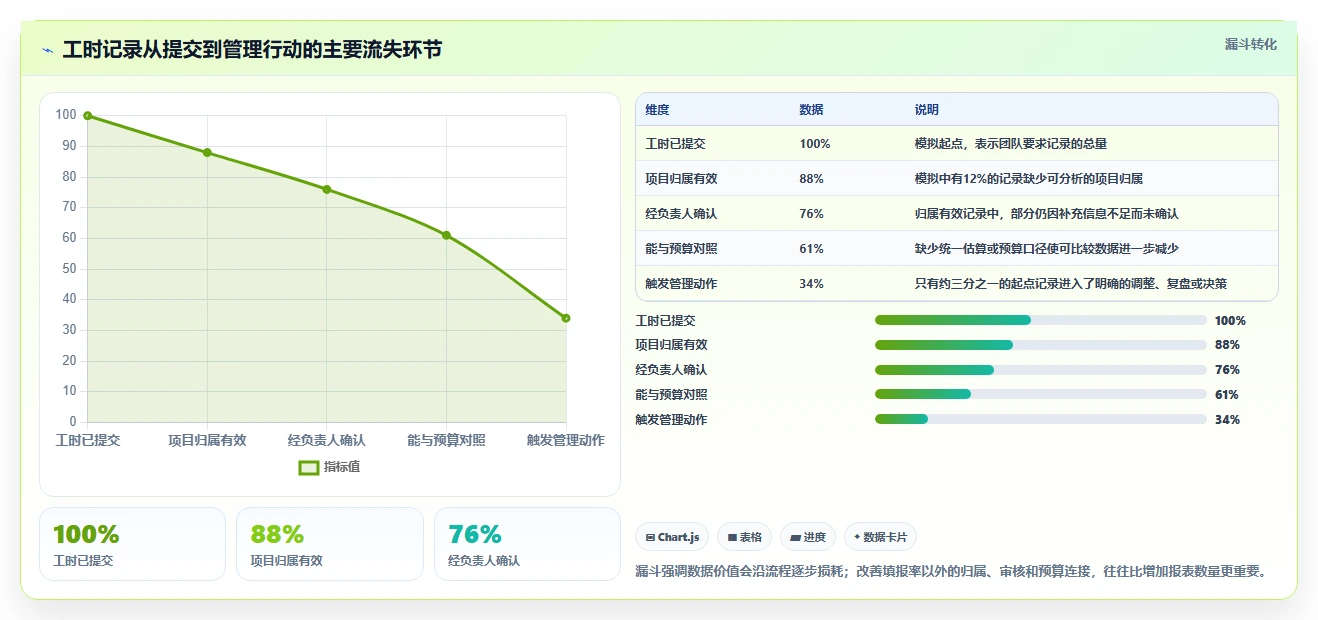This screenshot has width=1318, height=620.
Task: Click the 项目归属有效 x-axis label on the chart
Action: point(207,440)
